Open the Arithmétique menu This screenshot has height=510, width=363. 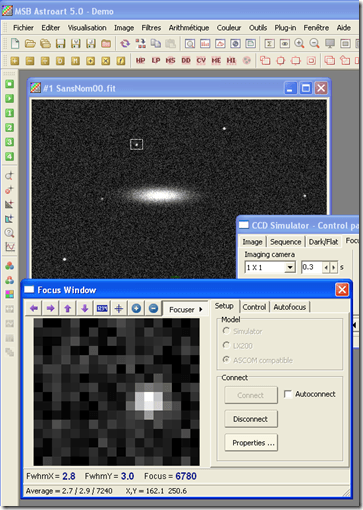click(189, 28)
